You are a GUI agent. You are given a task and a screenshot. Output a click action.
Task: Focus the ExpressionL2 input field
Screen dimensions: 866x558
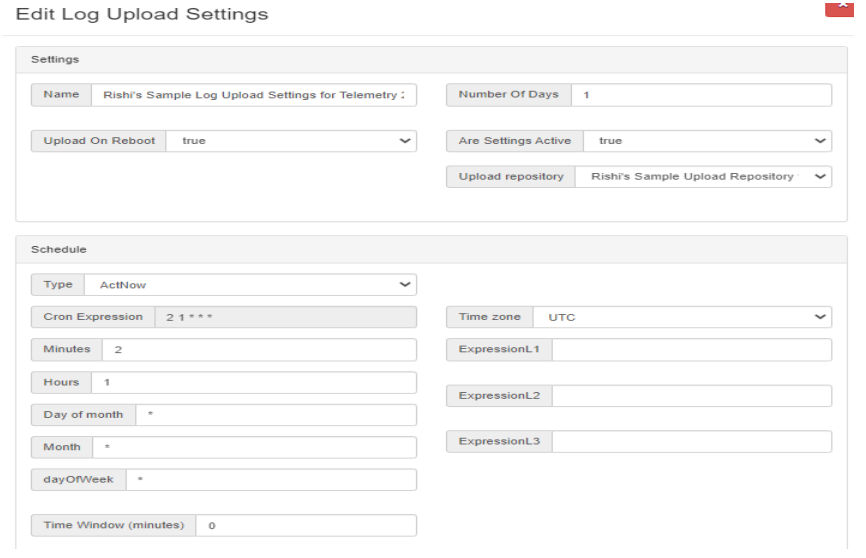(691, 396)
